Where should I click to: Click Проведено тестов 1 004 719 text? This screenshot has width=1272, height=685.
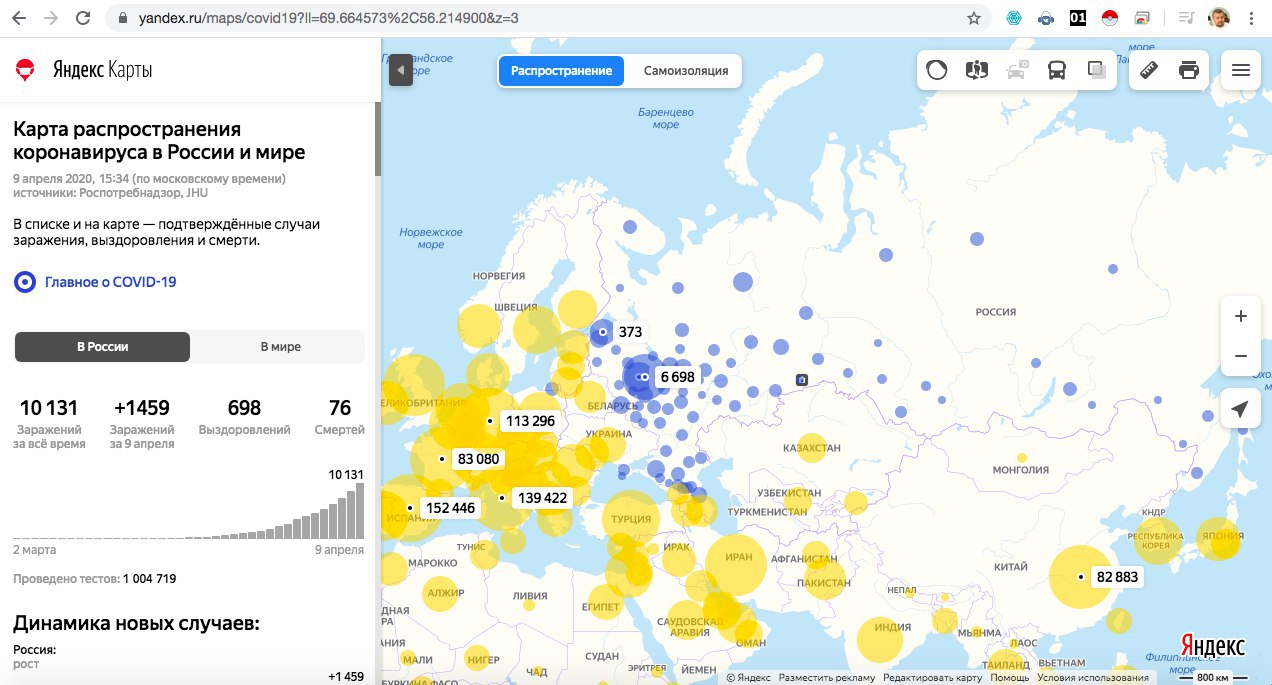point(95,579)
